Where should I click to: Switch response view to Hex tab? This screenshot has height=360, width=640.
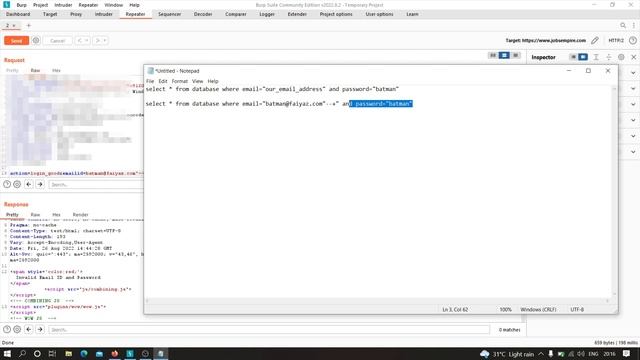coord(56,215)
